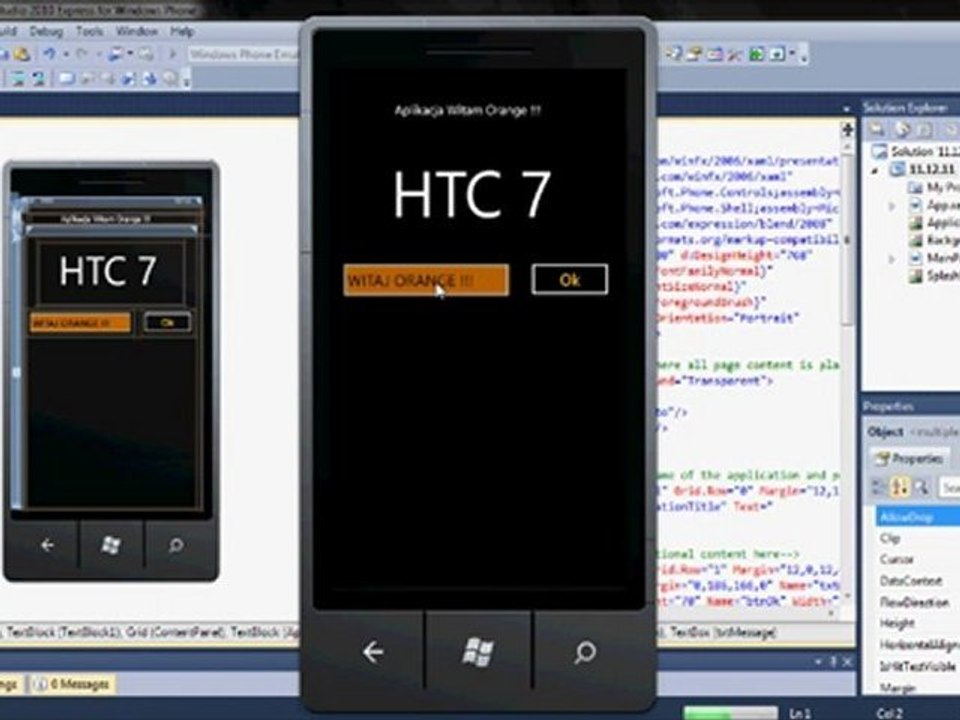Click the Start Debugging play arrow
The width and height of the screenshot is (960, 720).
coord(173,54)
